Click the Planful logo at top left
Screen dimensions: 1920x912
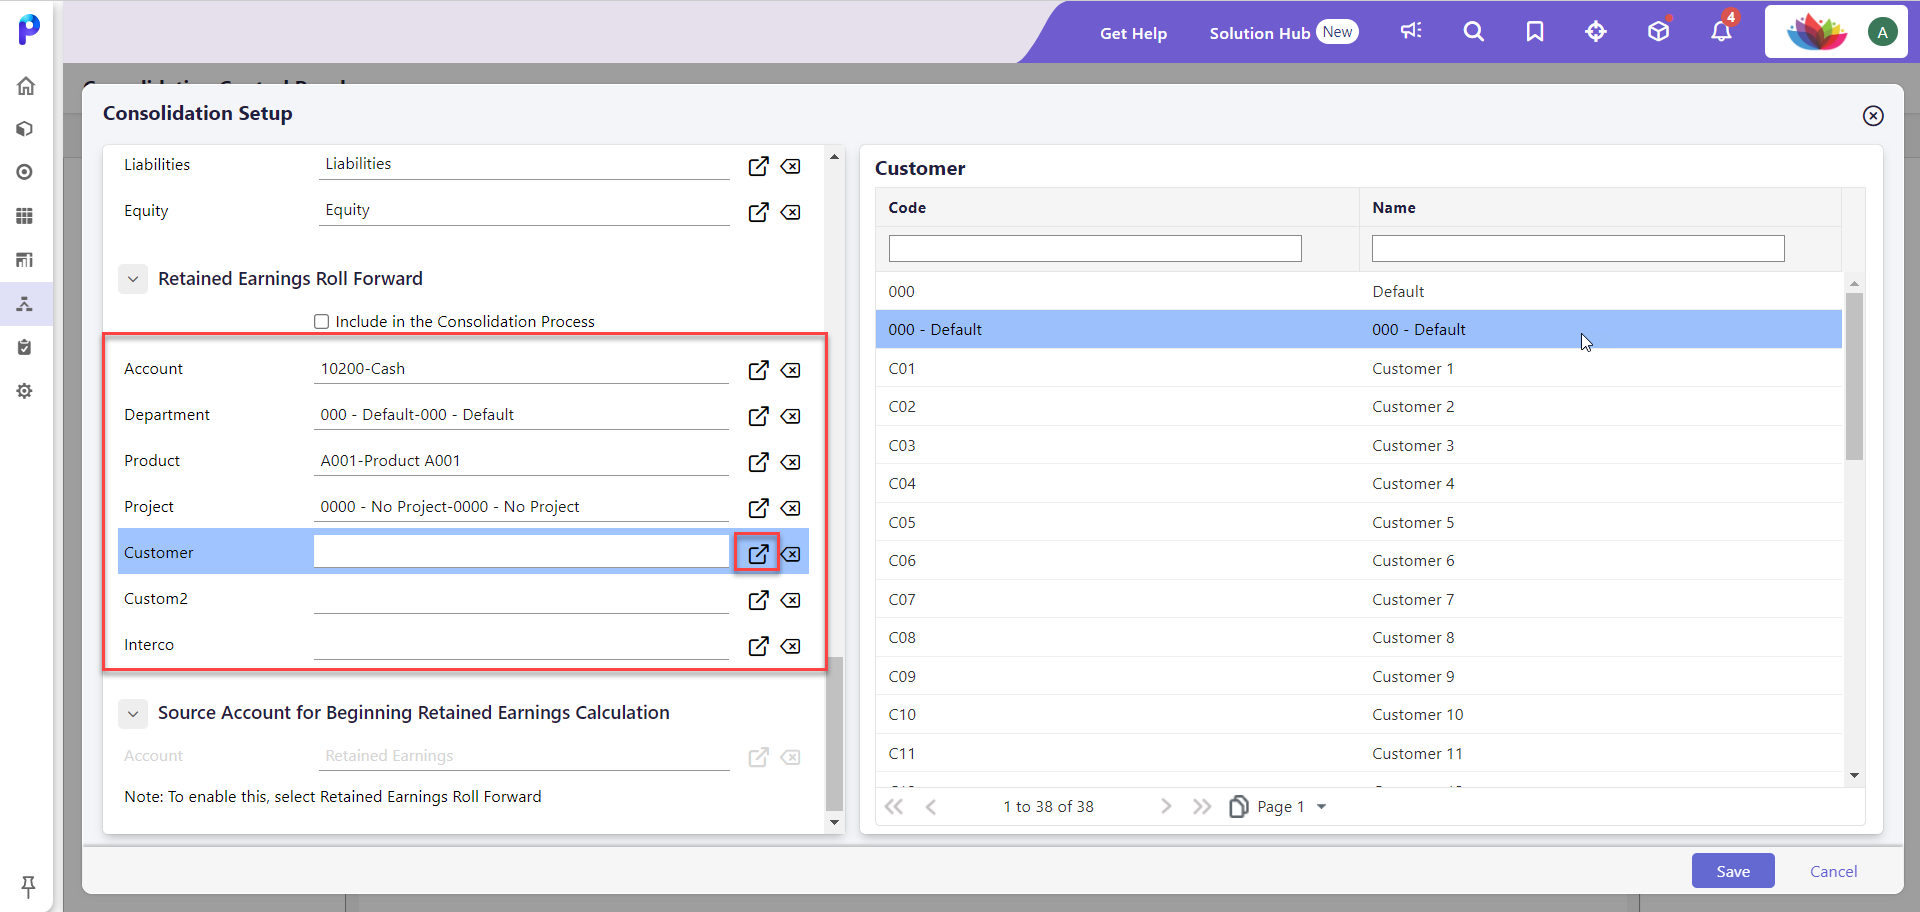[29, 29]
